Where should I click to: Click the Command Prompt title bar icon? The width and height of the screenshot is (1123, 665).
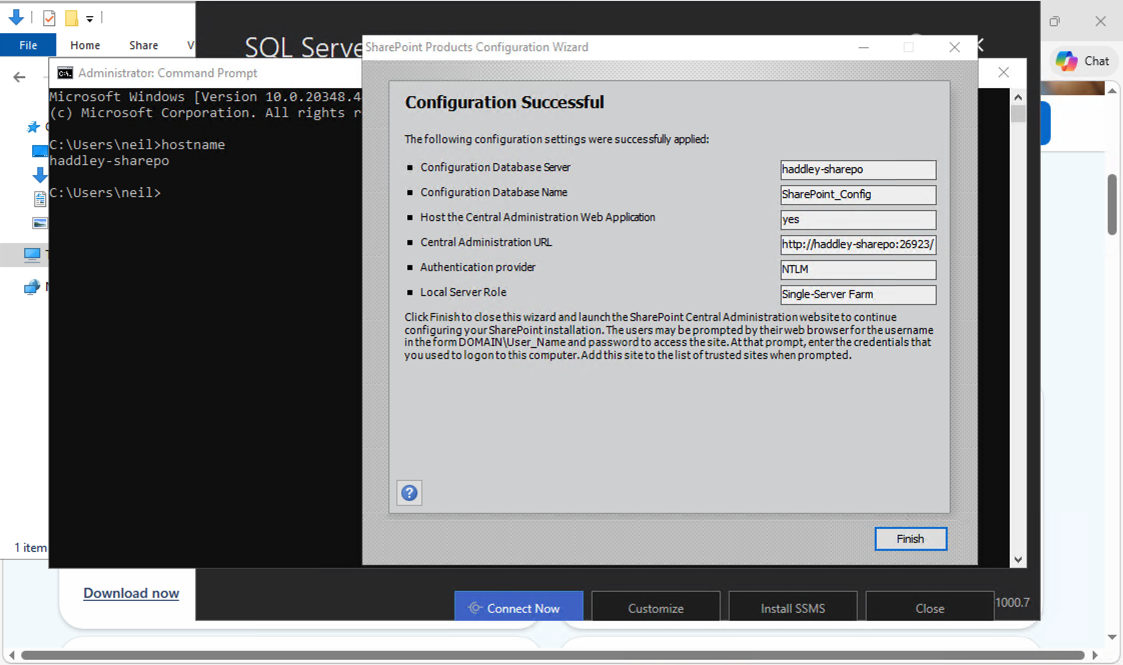pyautogui.click(x=65, y=73)
